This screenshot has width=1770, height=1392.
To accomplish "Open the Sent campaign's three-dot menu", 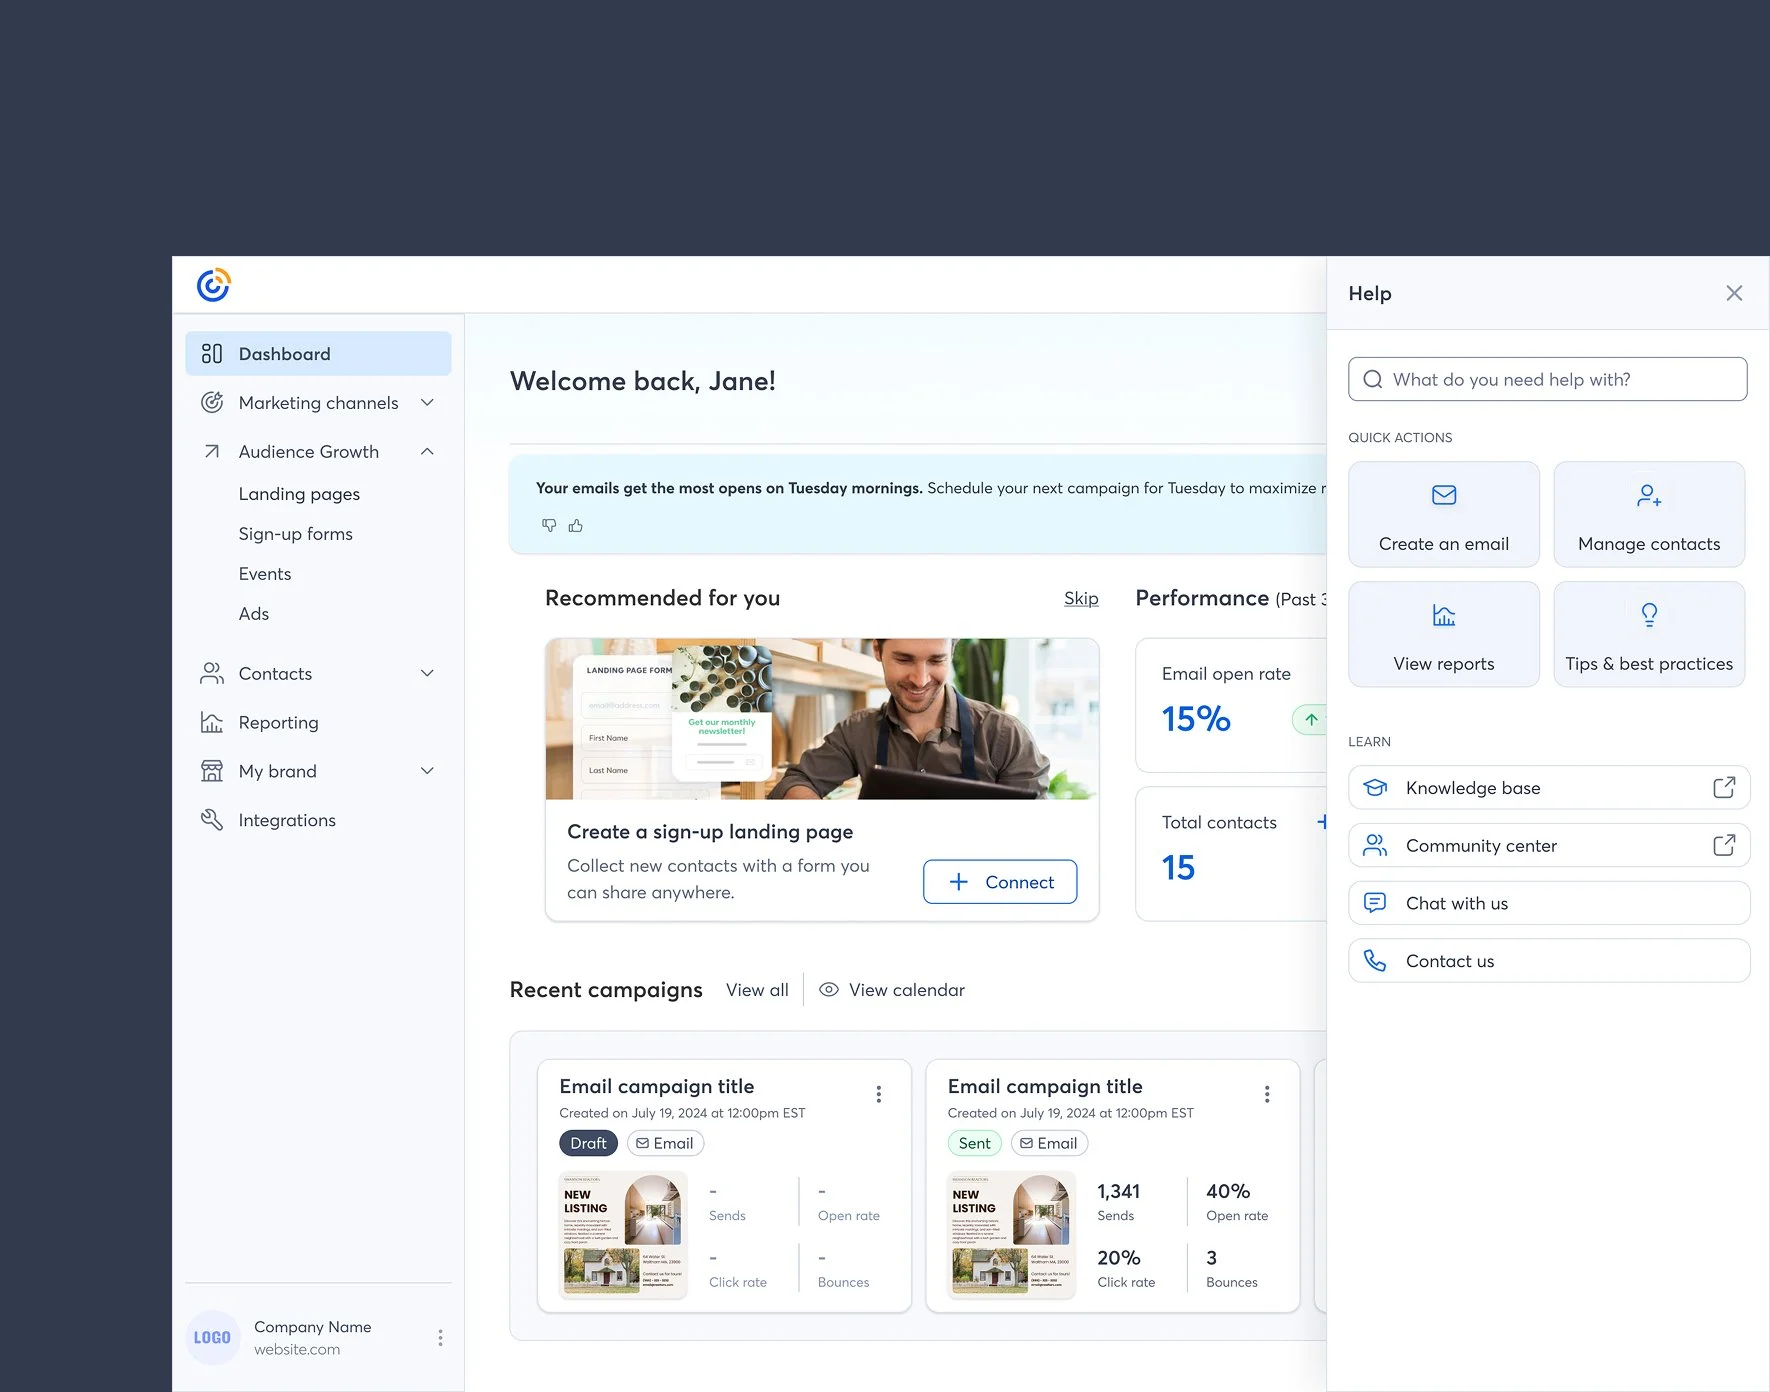I will (x=1267, y=1094).
